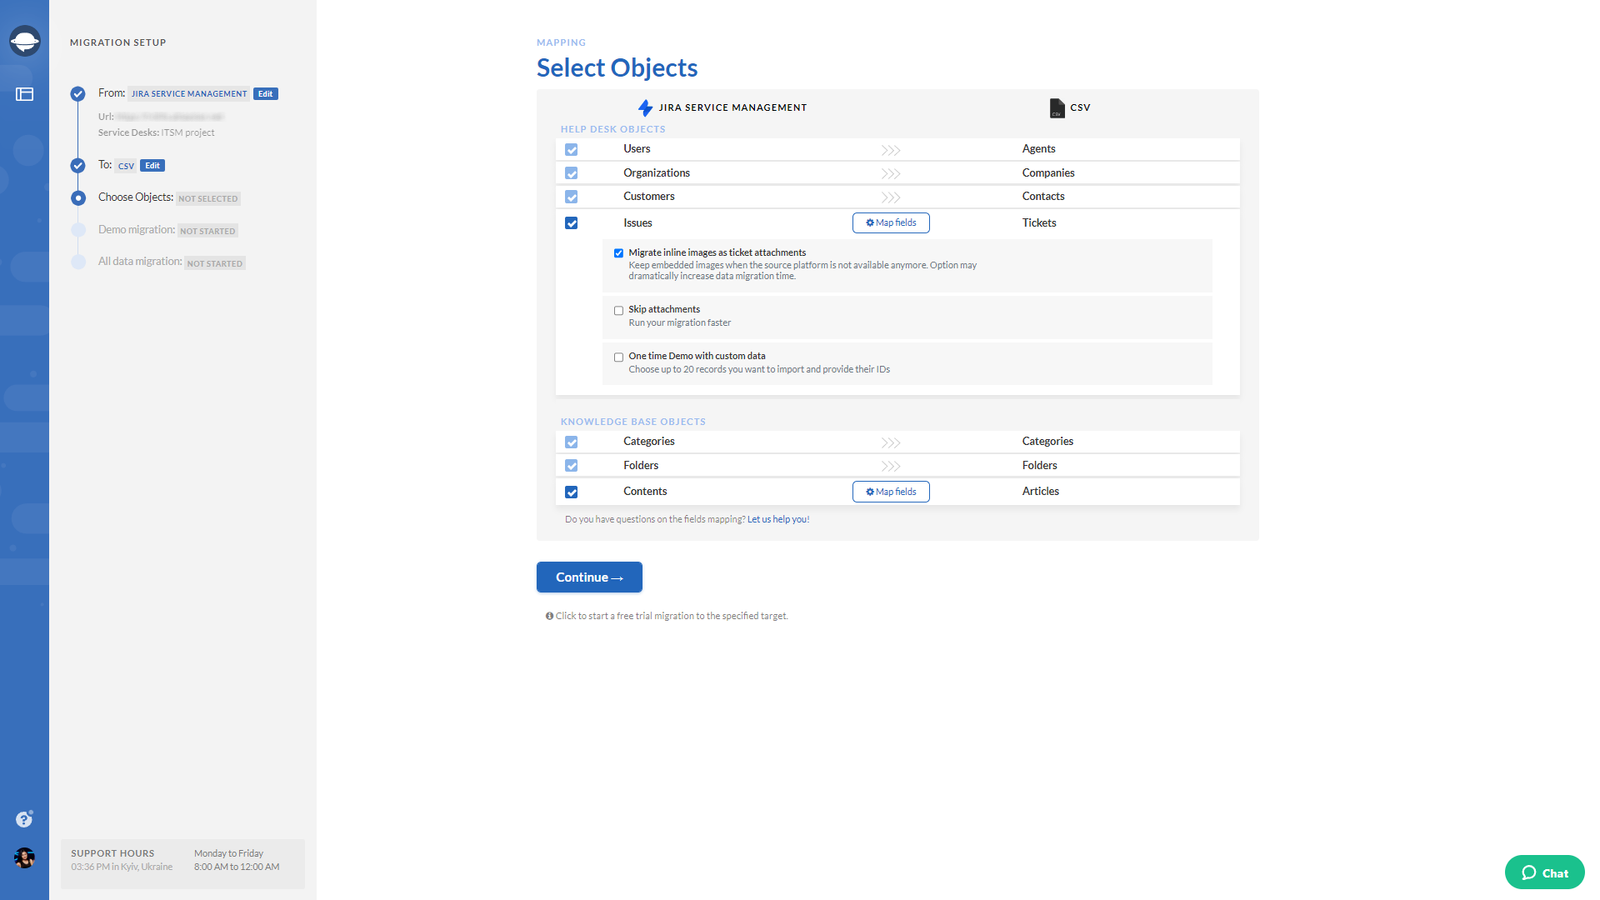The width and height of the screenshot is (1600, 900).
Task: Open the sidebar migrations list icon
Action: coord(25,94)
